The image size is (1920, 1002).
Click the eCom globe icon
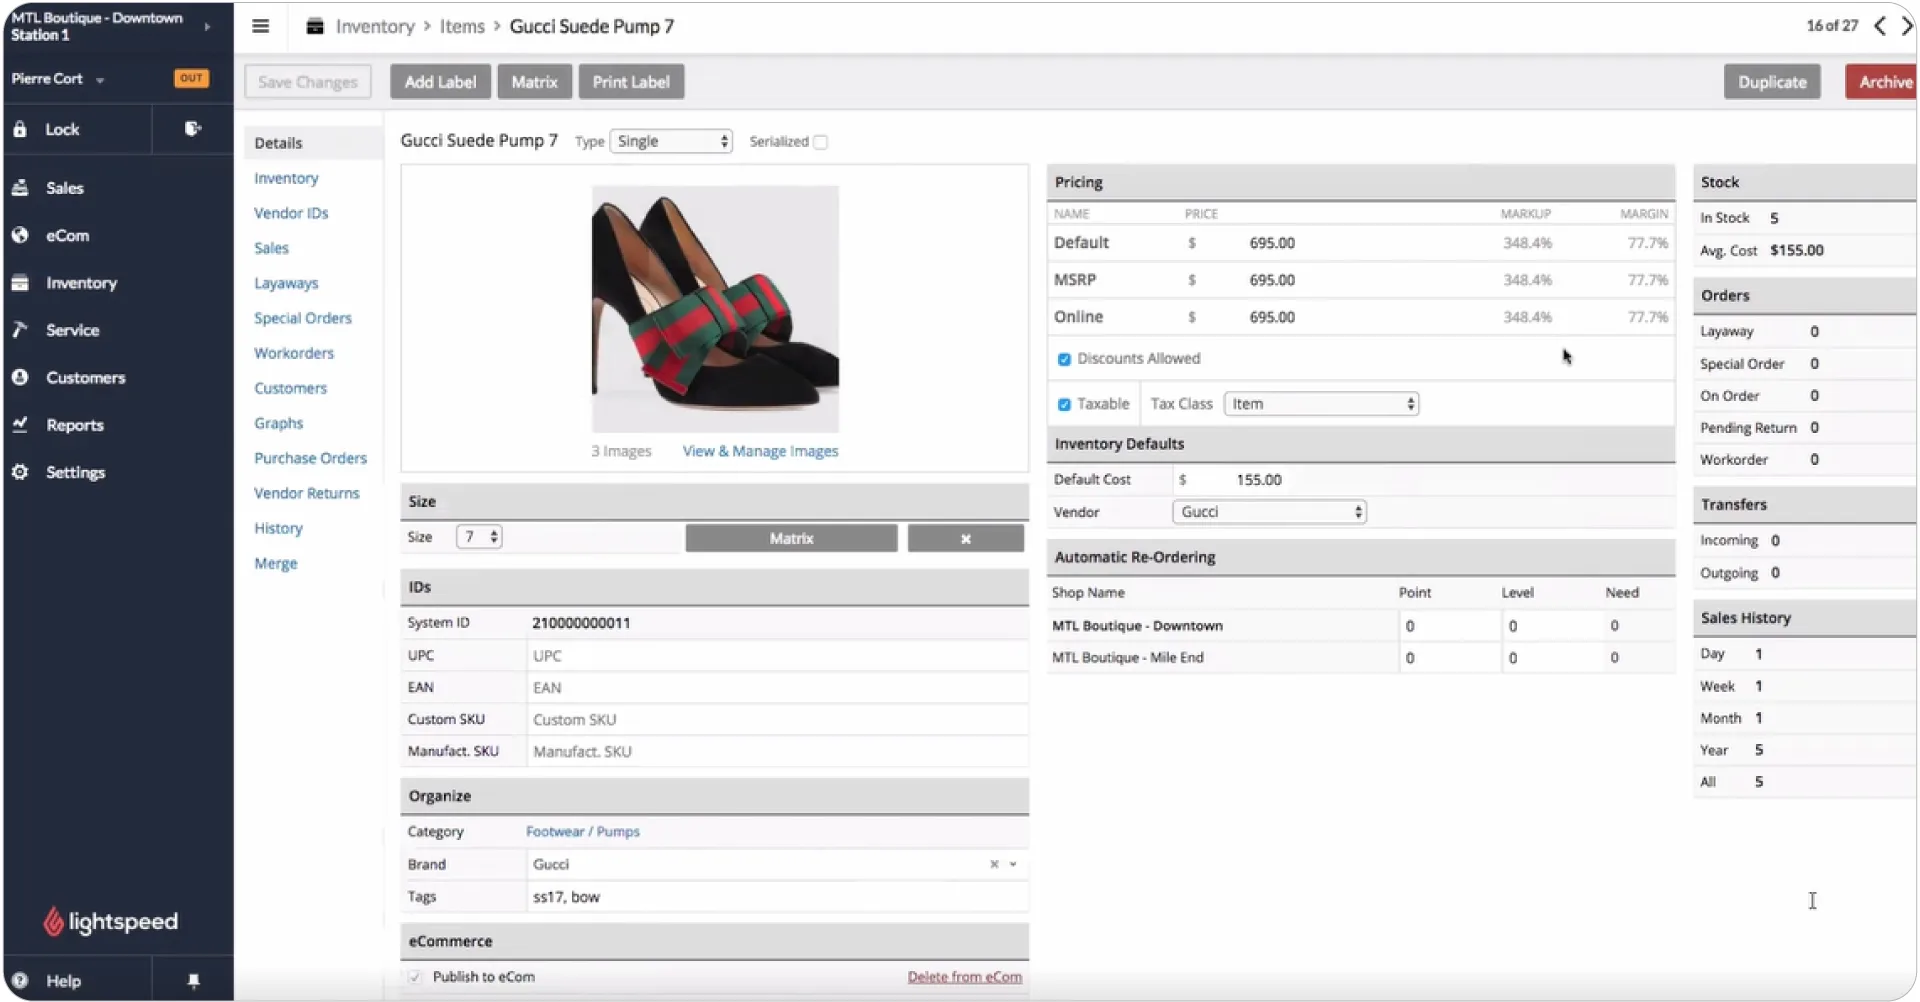point(20,235)
